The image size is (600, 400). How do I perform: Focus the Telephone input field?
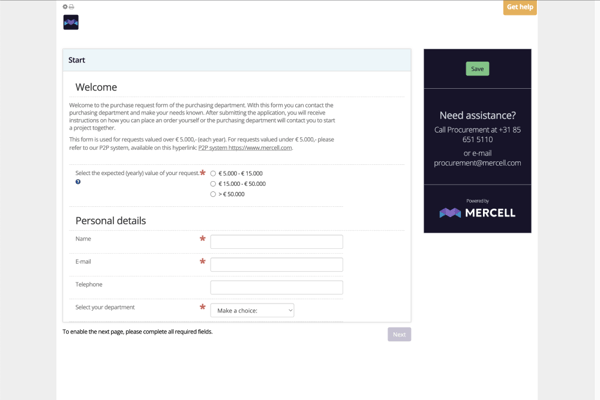coord(276,287)
